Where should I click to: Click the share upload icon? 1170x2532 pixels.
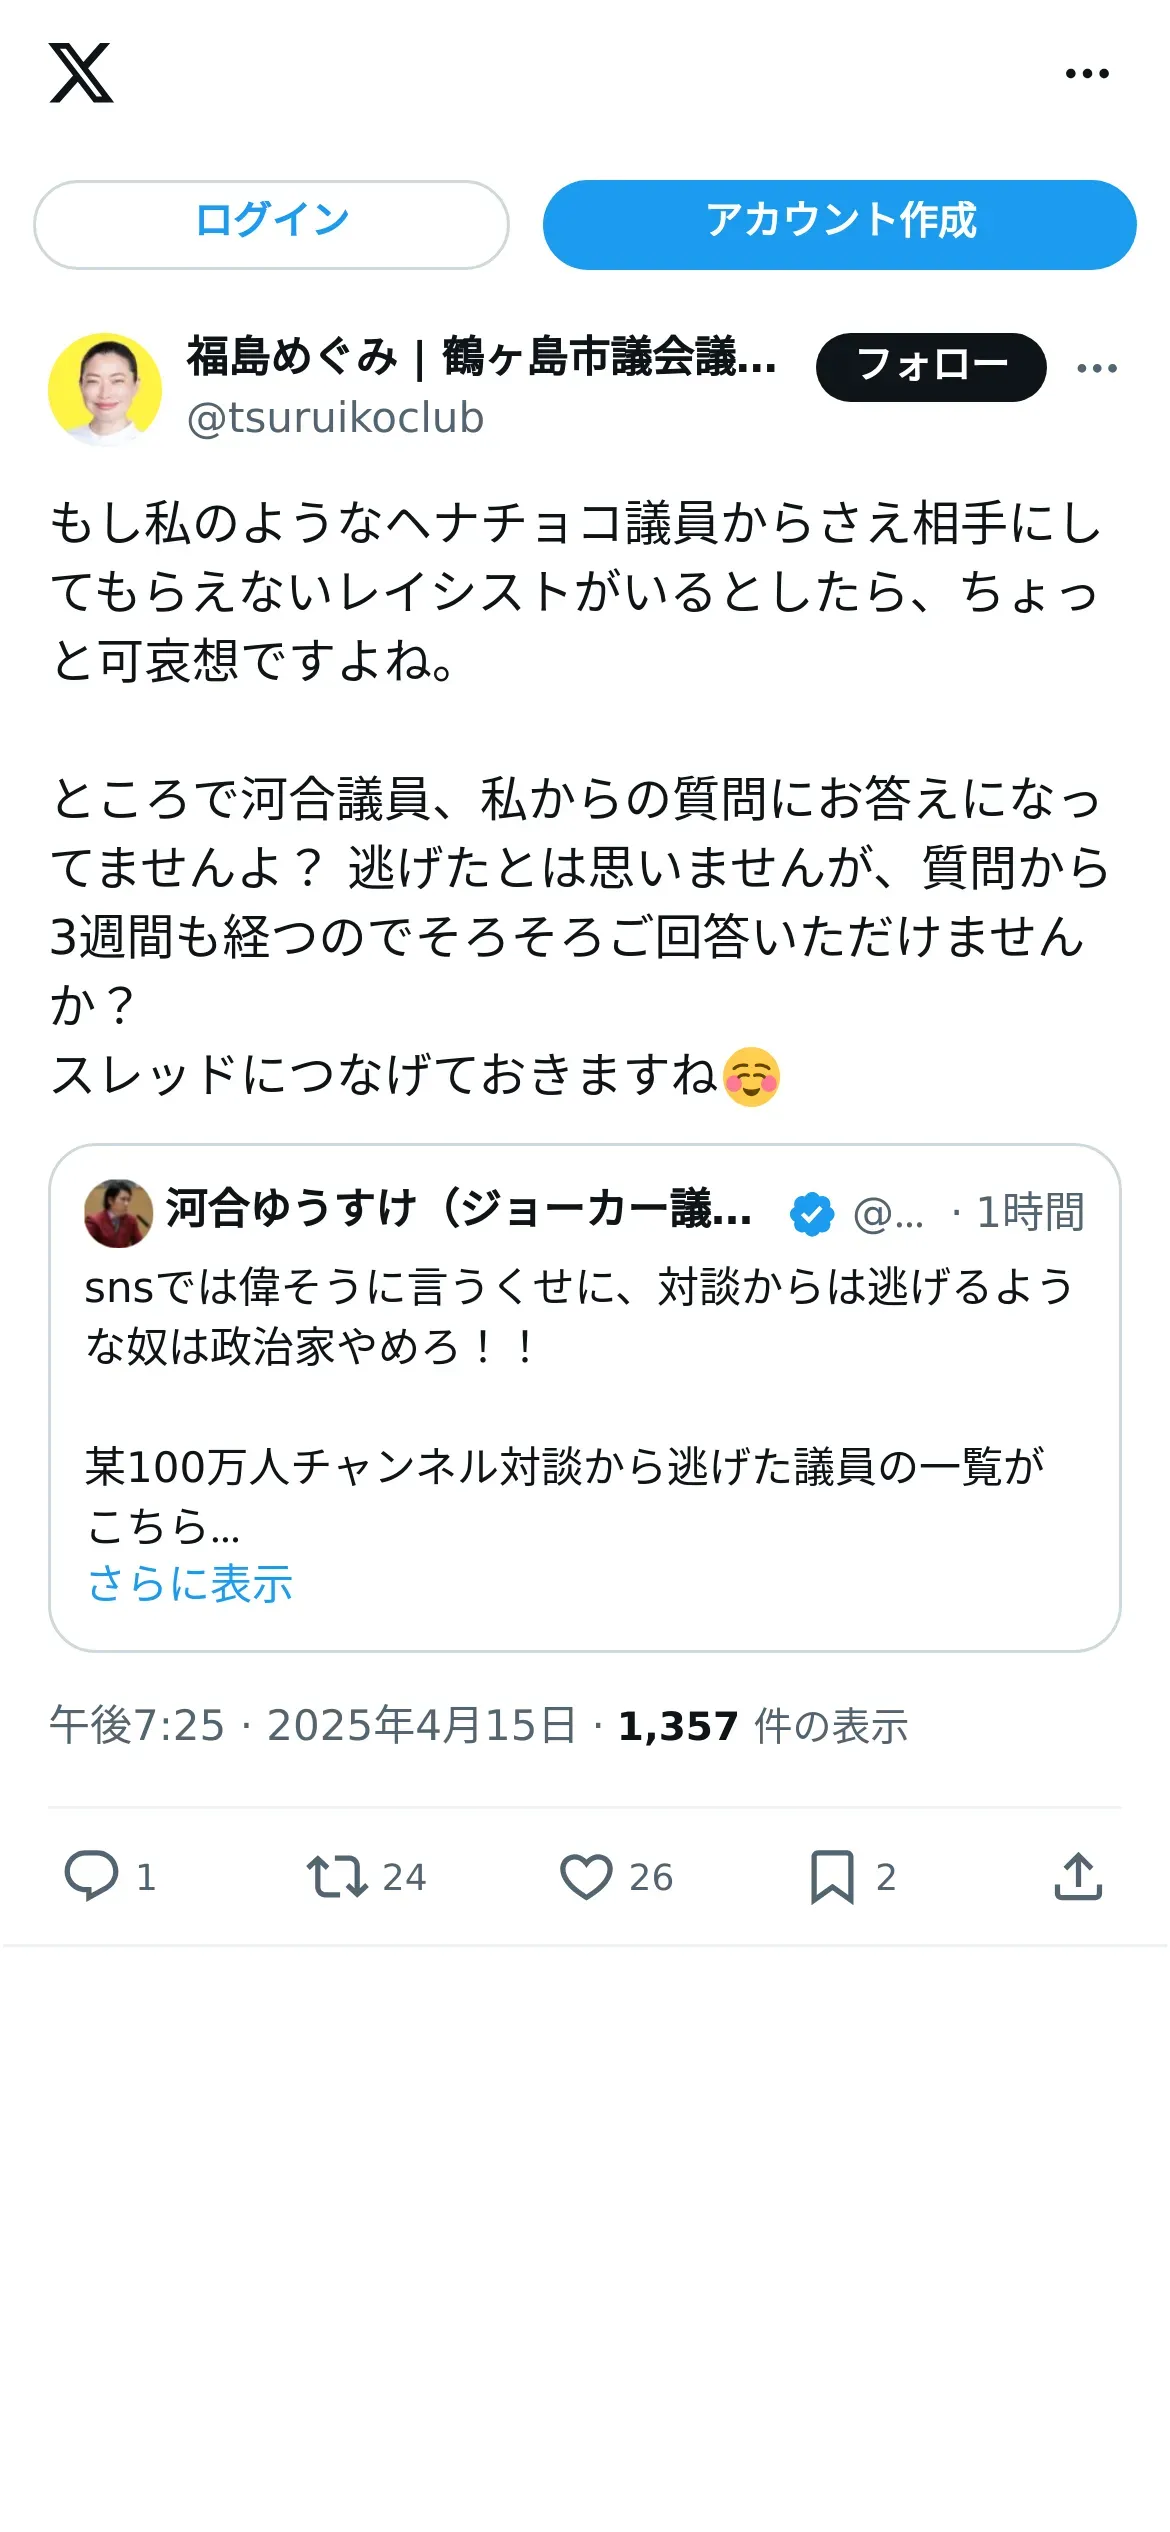point(1078,1875)
